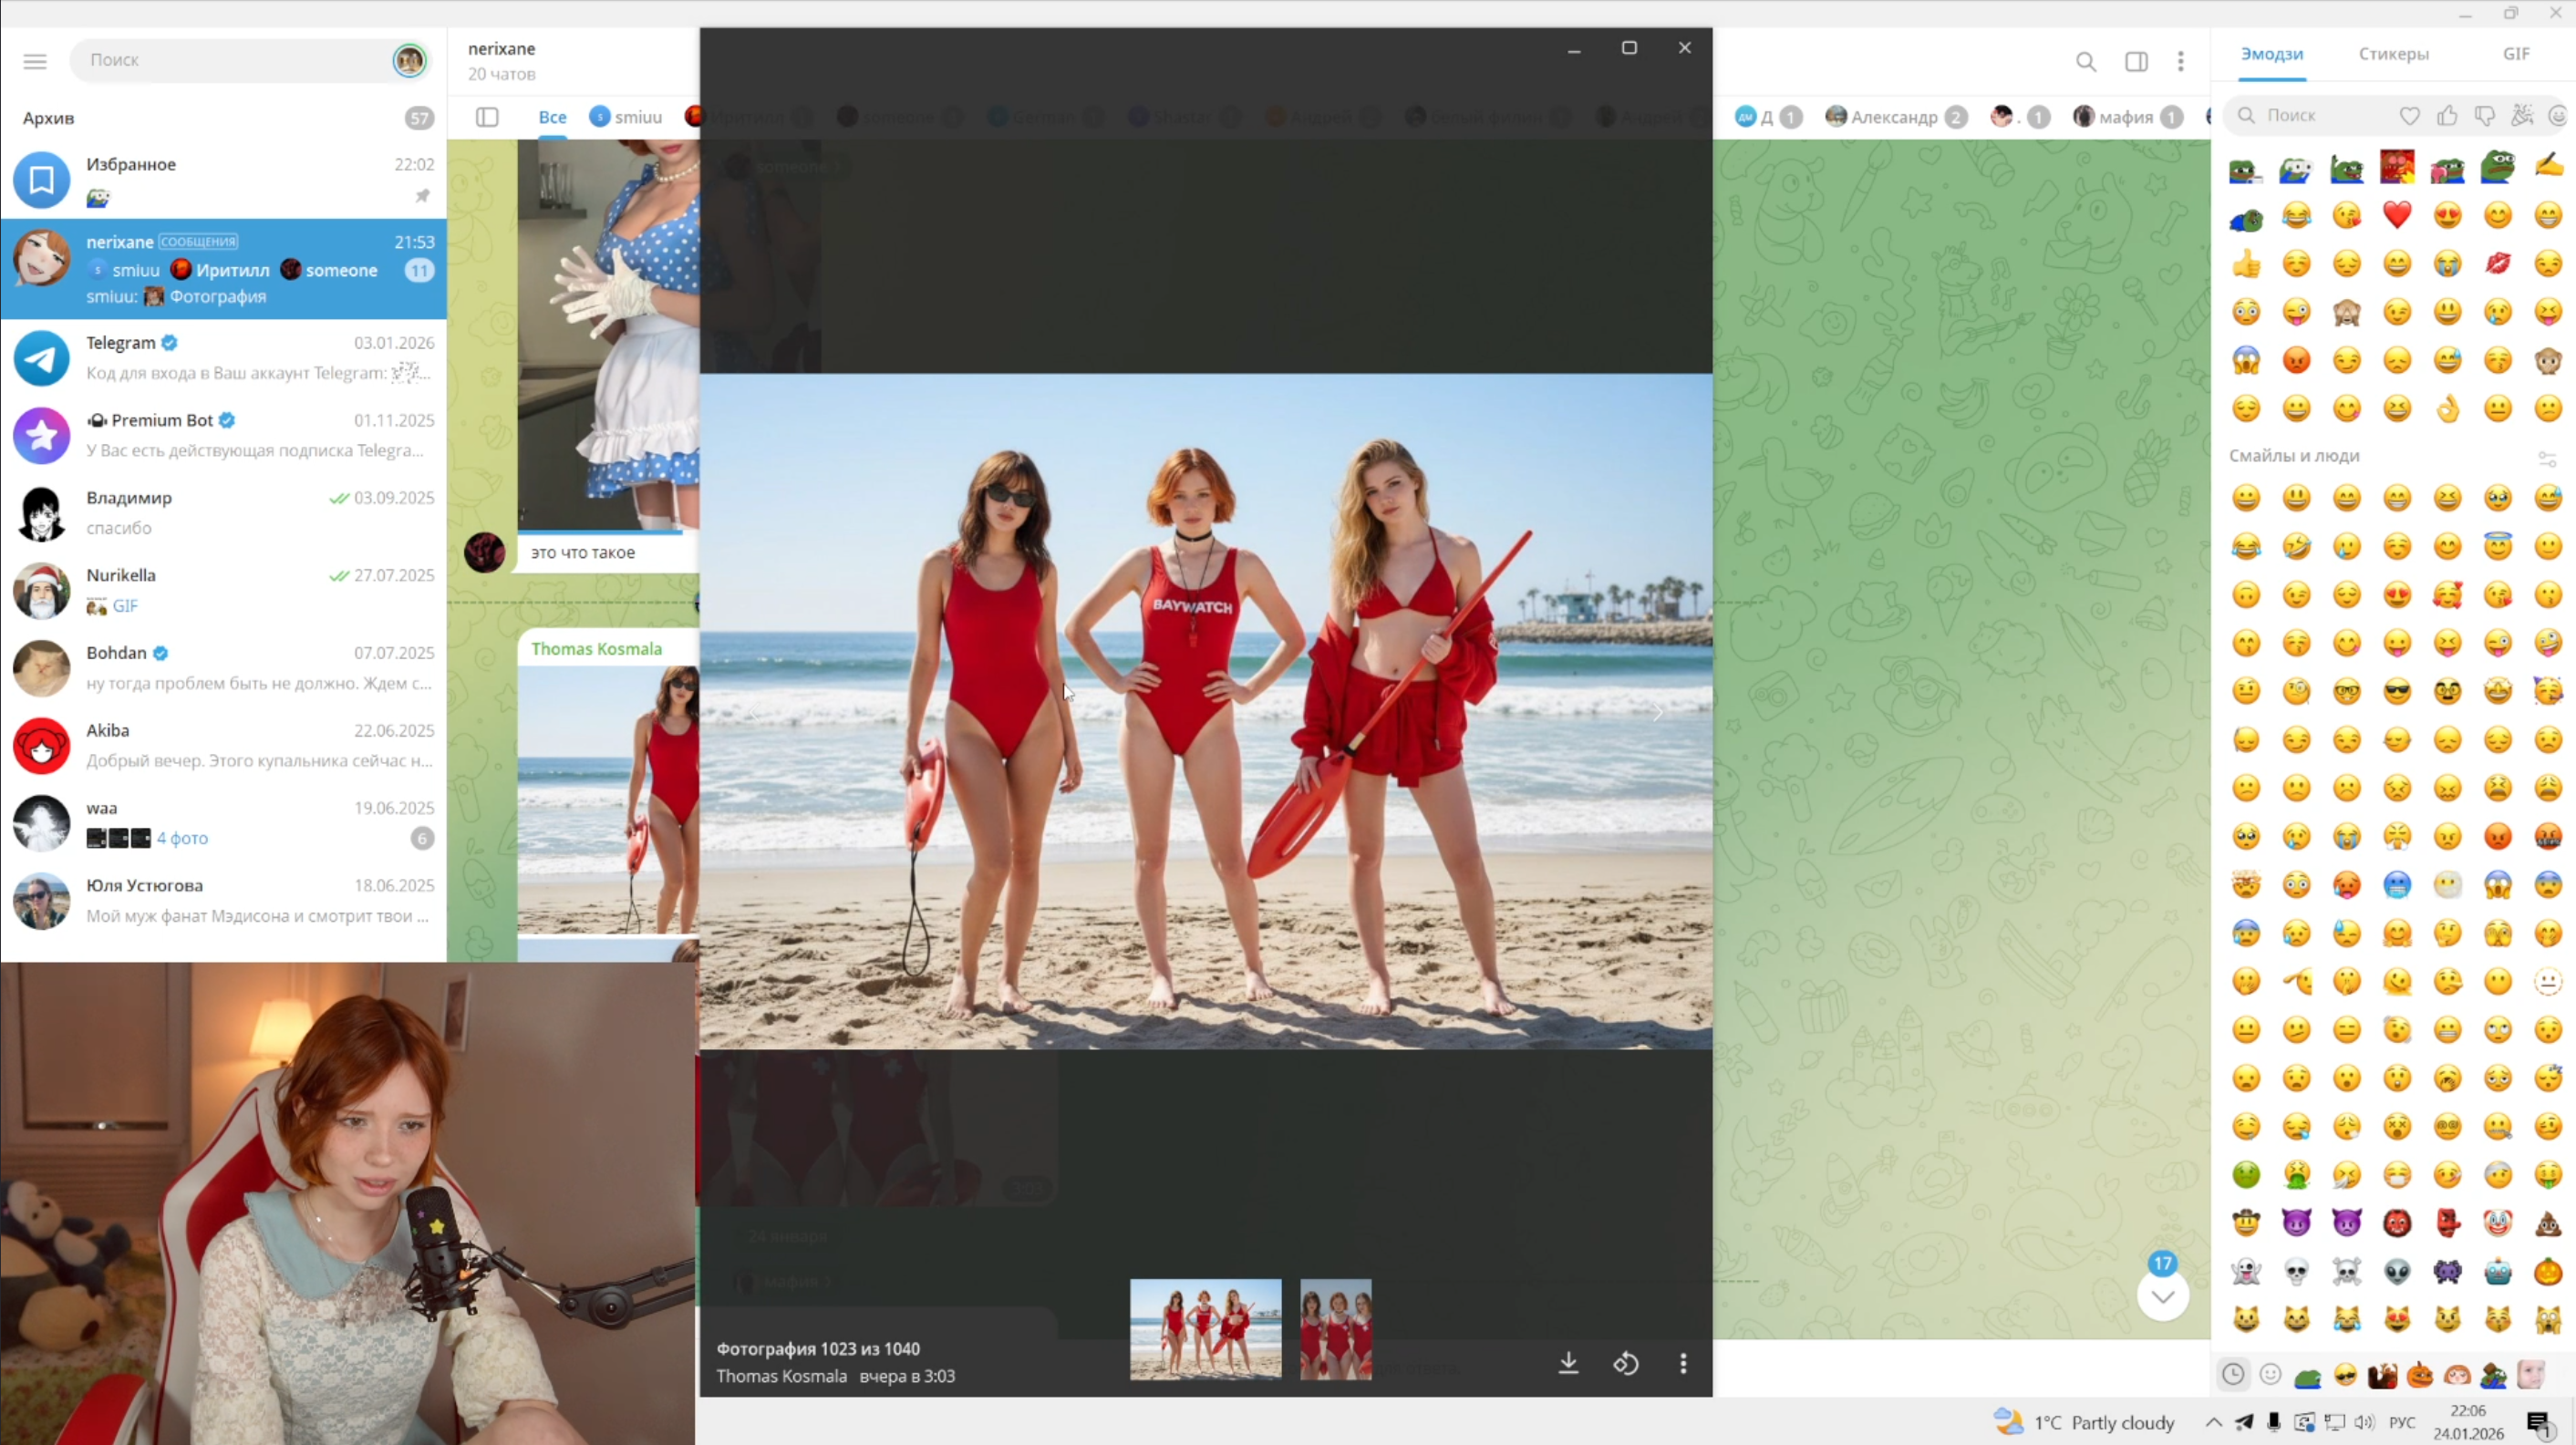
Task: Click the scroll-to-bottom chevron button
Action: (2162, 1297)
